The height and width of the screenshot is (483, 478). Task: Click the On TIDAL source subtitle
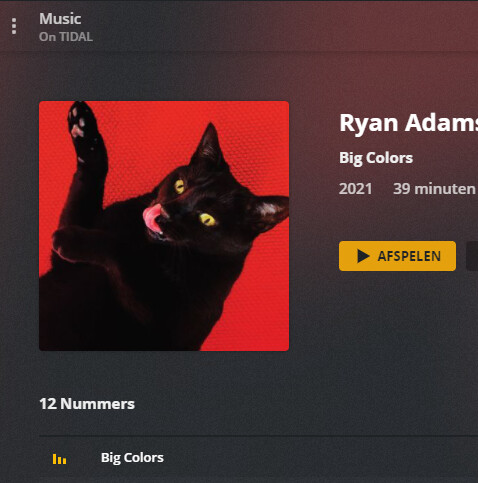pyautogui.click(x=66, y=37)
